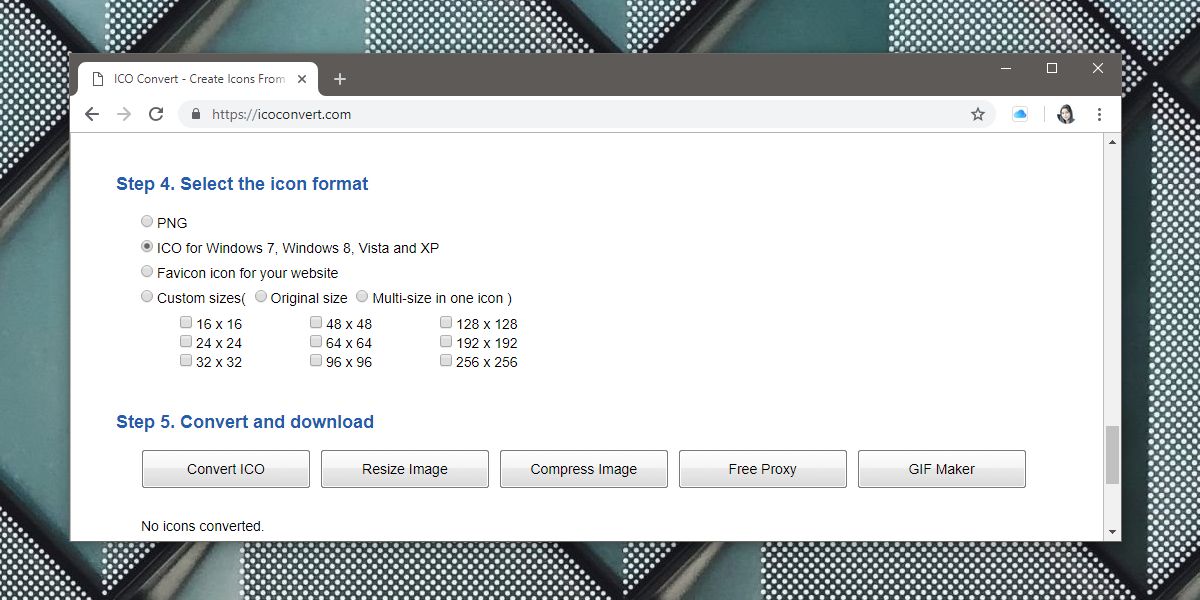Select Multi-size in one icon
This screenshot has height=600, width=1200.
pyautogui.click(x=361, y=296)
